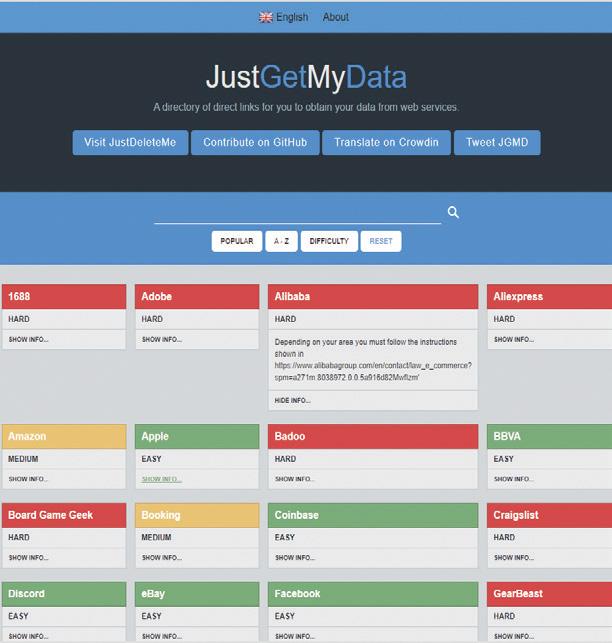The image size is (612, 643).
Task: Expand Show Info on Apple card
Action: (x=162, y=479)
